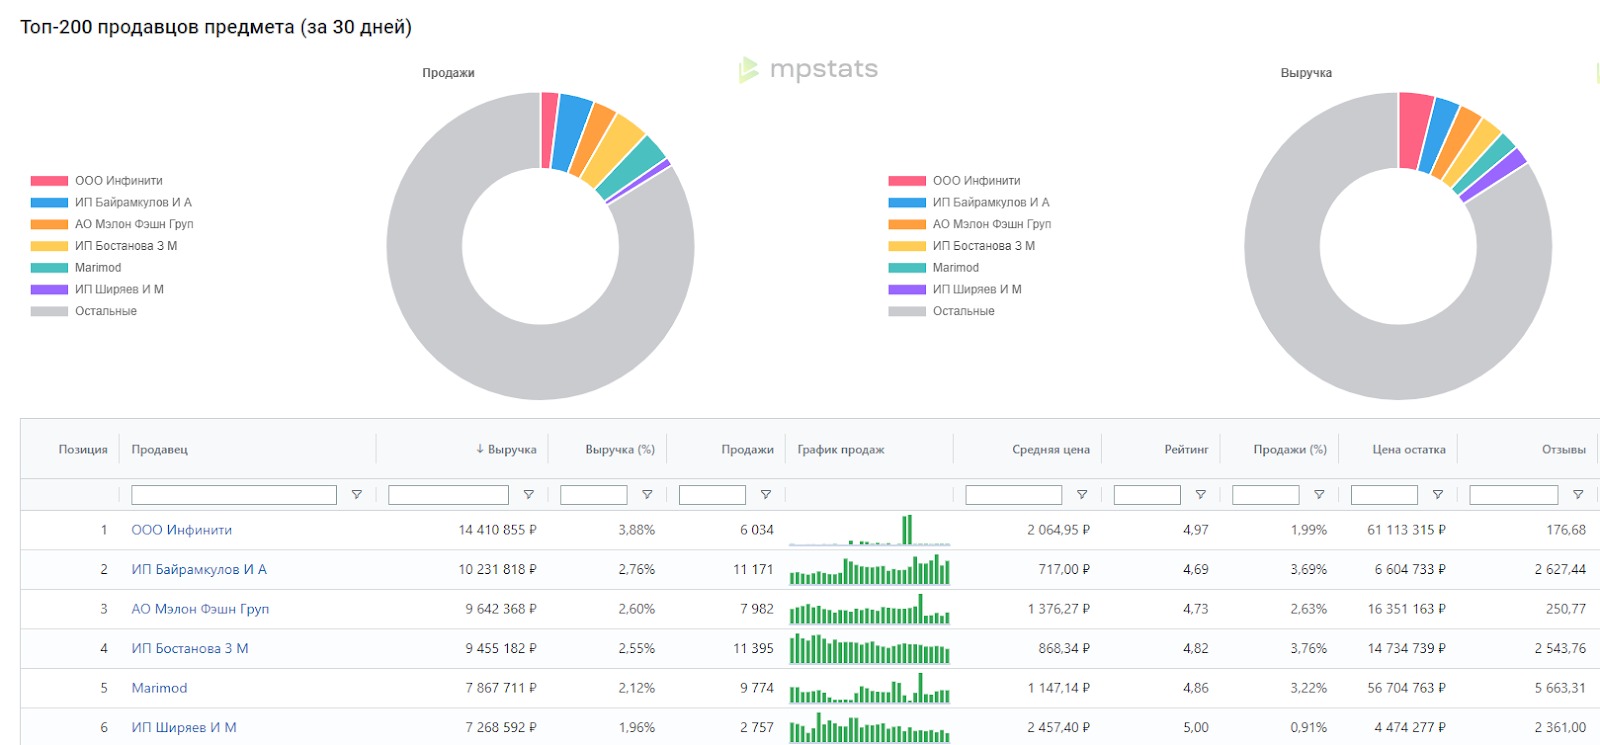Click sales sparkline for Marimod
The image size is (1600, 745).
[x=869, y=688]
